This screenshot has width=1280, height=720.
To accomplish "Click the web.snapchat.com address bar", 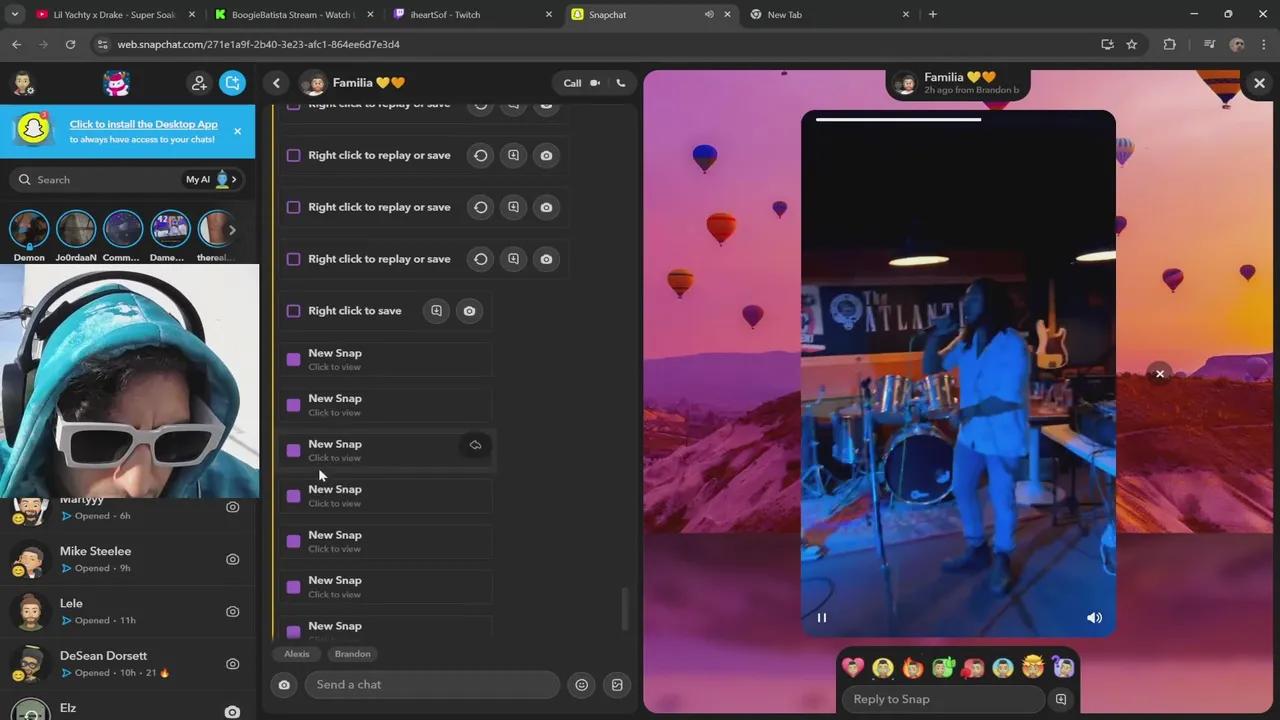I will click(600, 45).
